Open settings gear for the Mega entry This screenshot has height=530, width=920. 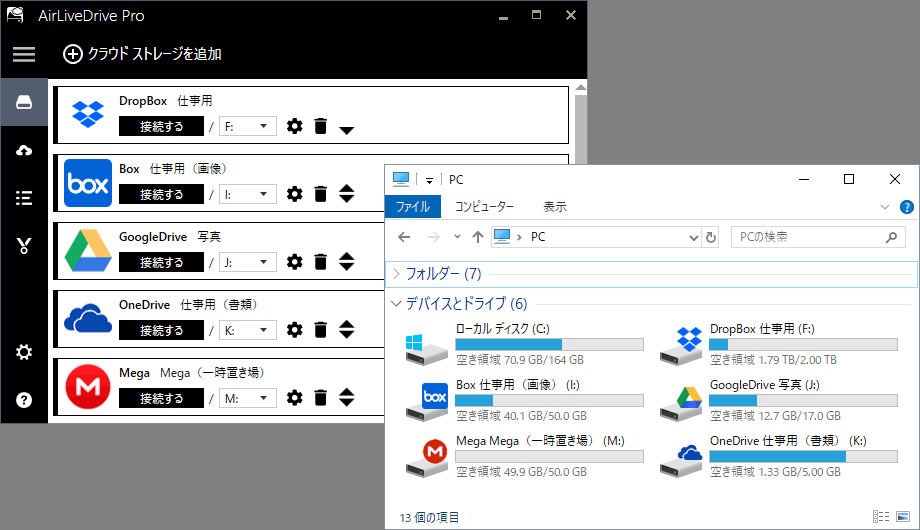point(295,398)
